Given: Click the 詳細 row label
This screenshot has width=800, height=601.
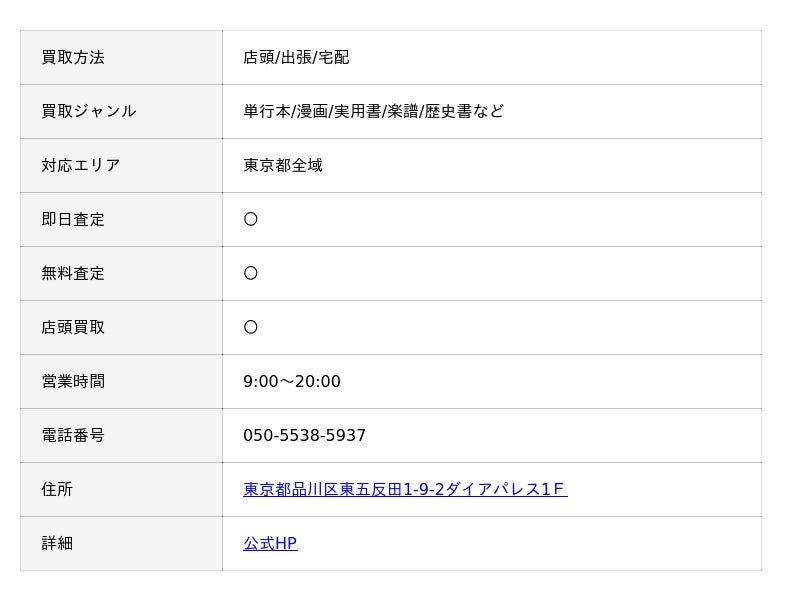Looking at the screenshot, I should coord(57,543).
